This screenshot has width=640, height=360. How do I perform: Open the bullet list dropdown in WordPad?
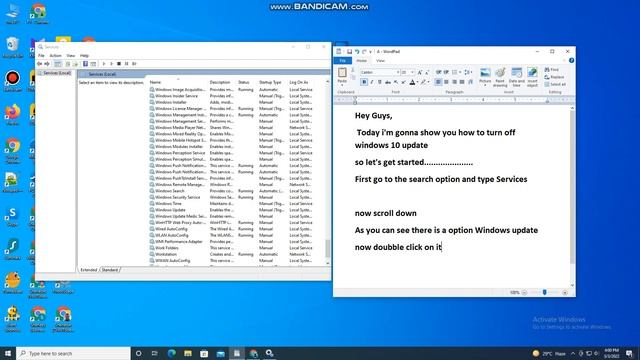click(x=460, y=72)
